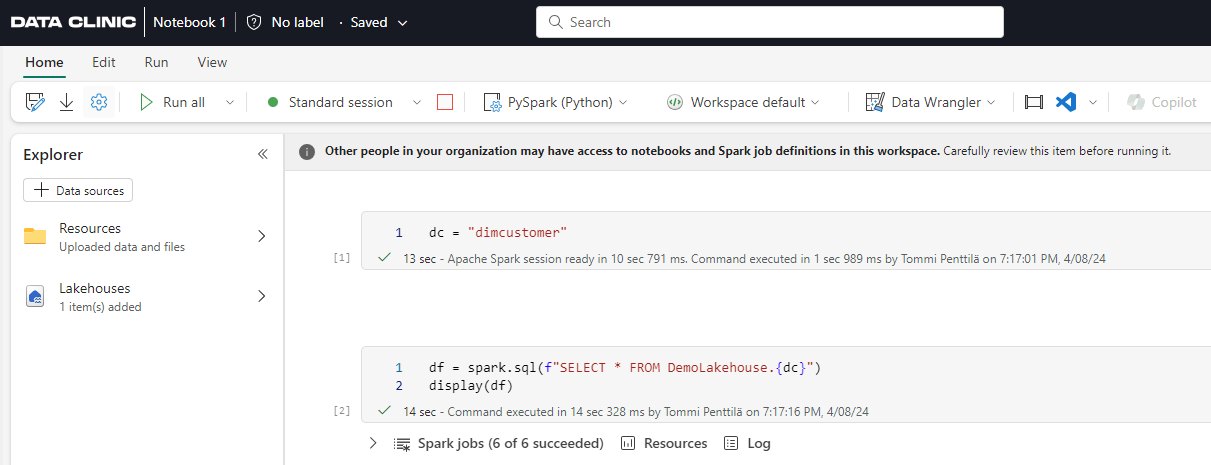Open Data Wrangler dropdown
This screenshot has height=465, width=1211.
[x=930, y=102]
